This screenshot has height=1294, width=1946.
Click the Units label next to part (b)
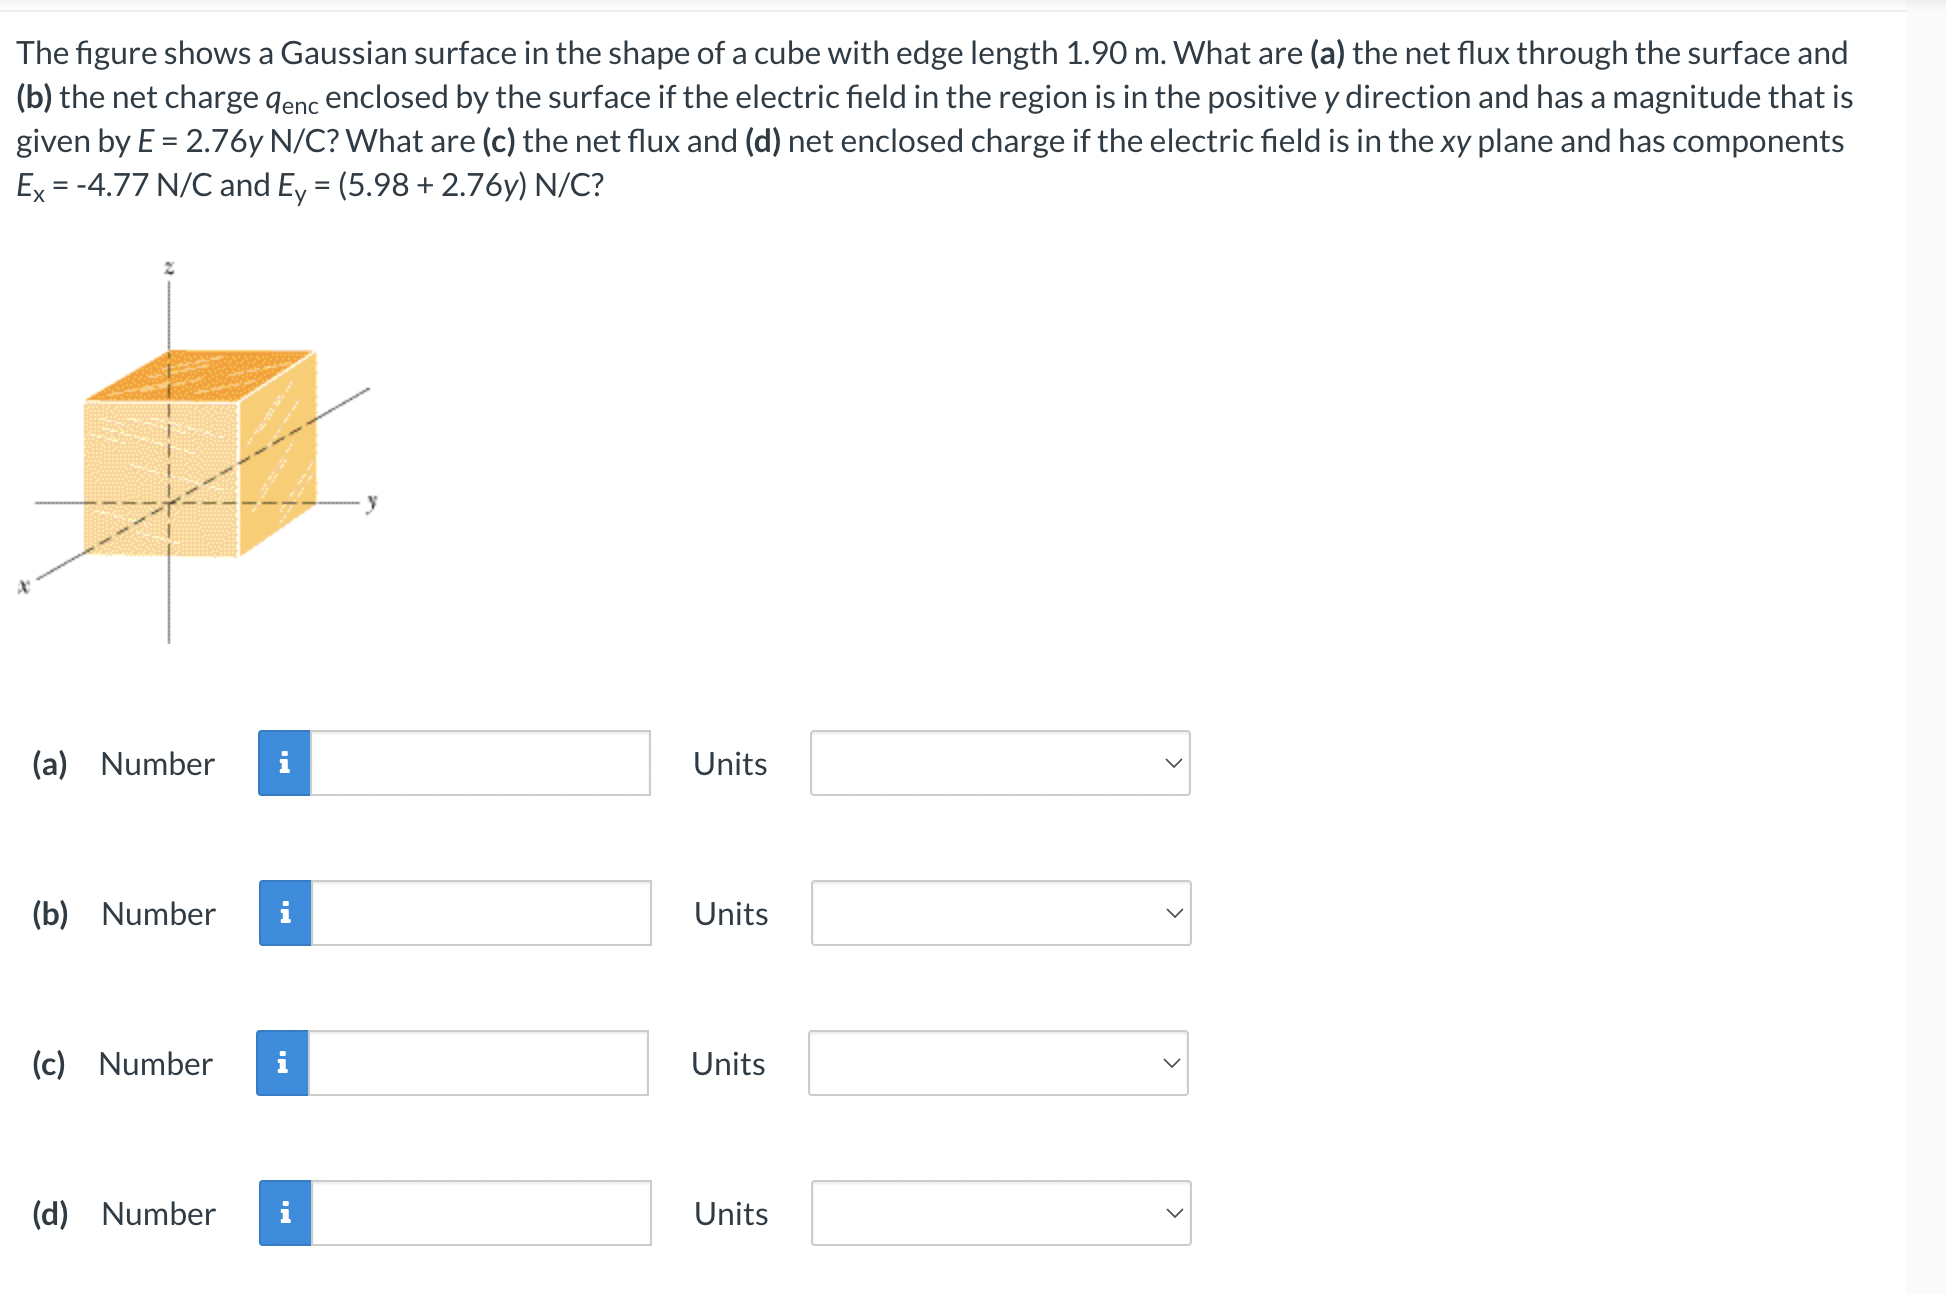click(729, 913)
